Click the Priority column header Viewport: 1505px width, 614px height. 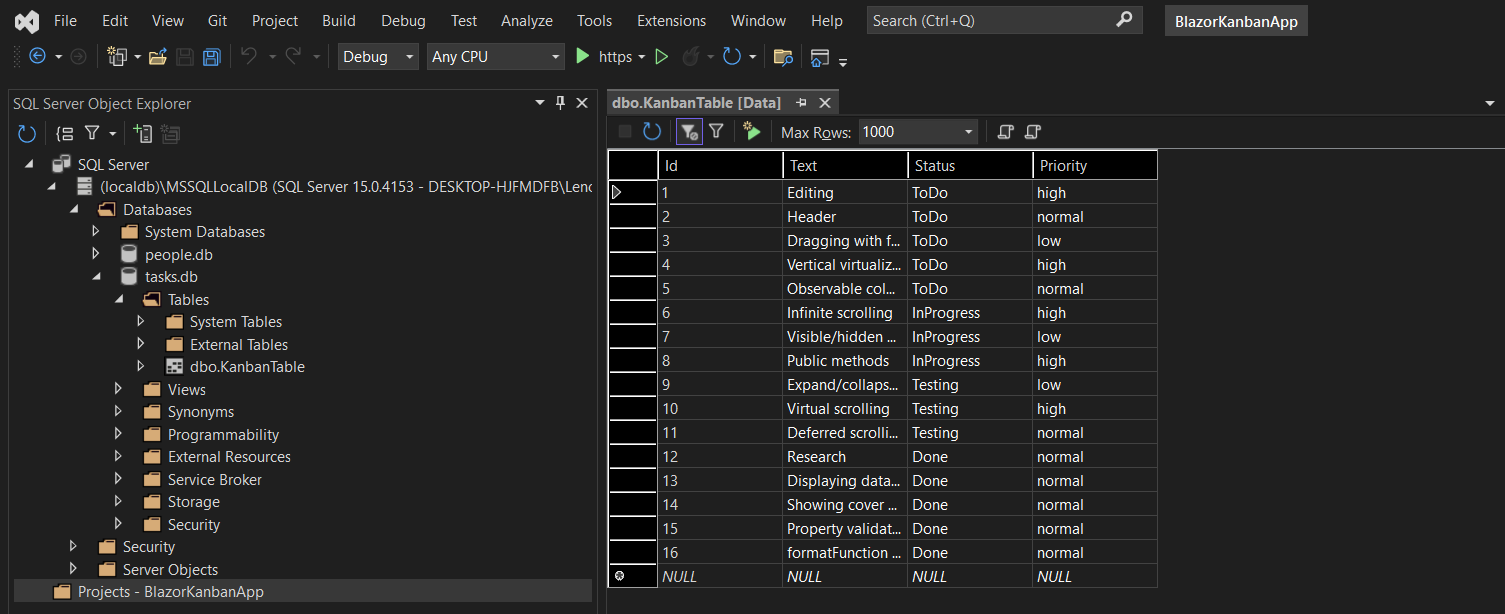(1095, 166)
